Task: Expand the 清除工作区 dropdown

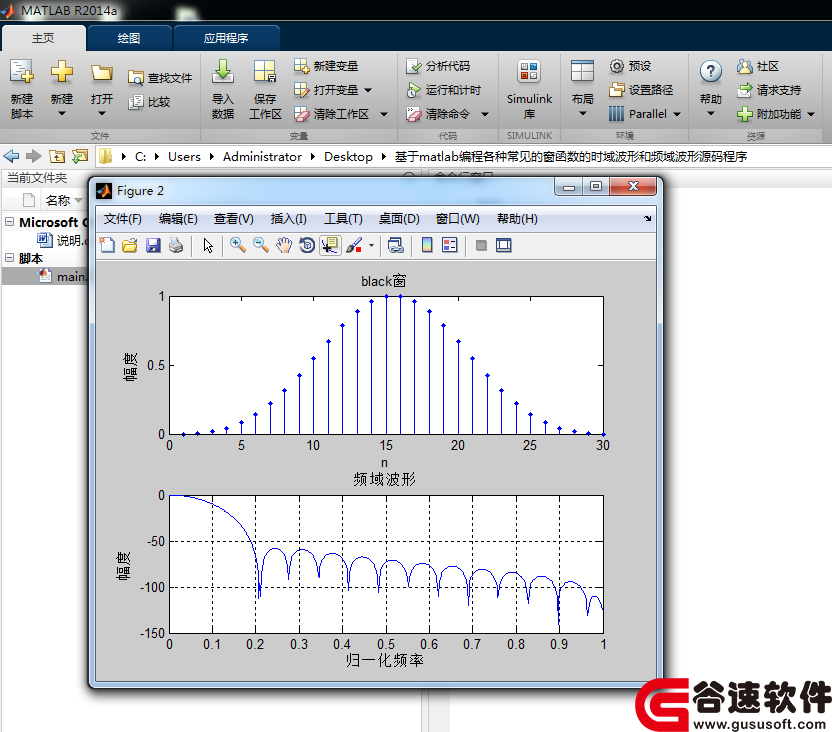Action: pos(384,114)
